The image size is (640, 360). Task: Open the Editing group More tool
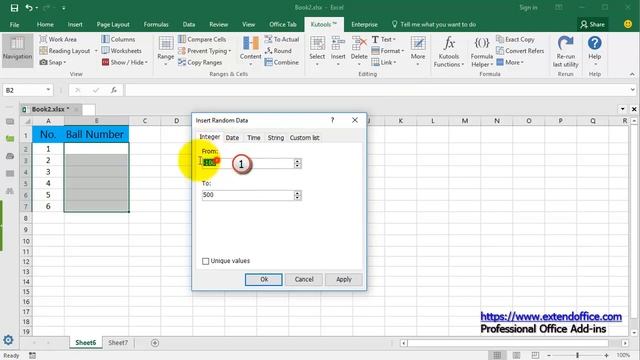click(418, 50)
